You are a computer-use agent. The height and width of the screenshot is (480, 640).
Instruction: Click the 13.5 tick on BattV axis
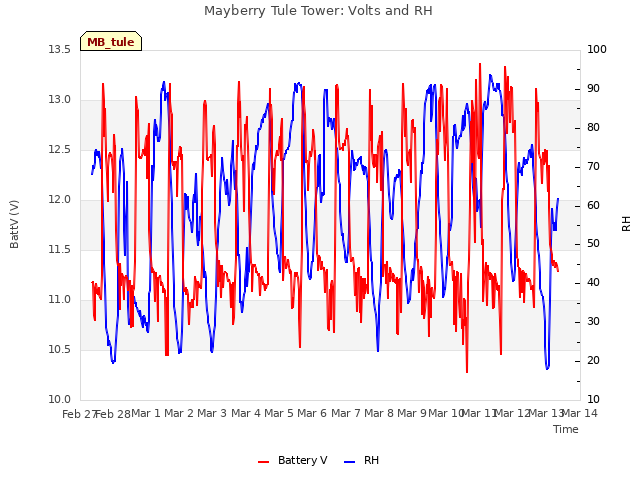click(x=60, y=49)
